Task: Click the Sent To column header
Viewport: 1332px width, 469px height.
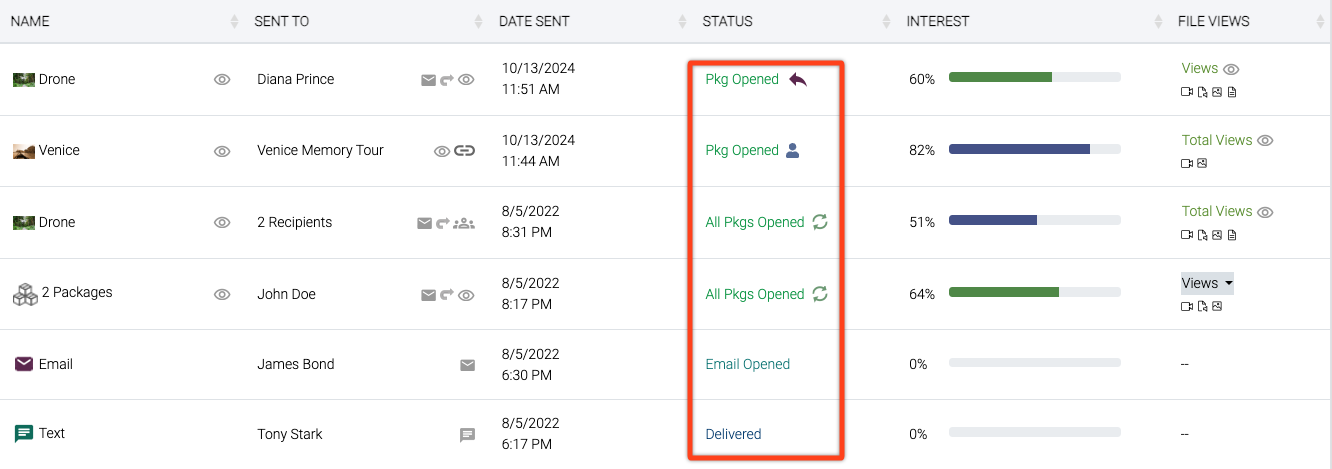Action: click(x=282, y=21)
